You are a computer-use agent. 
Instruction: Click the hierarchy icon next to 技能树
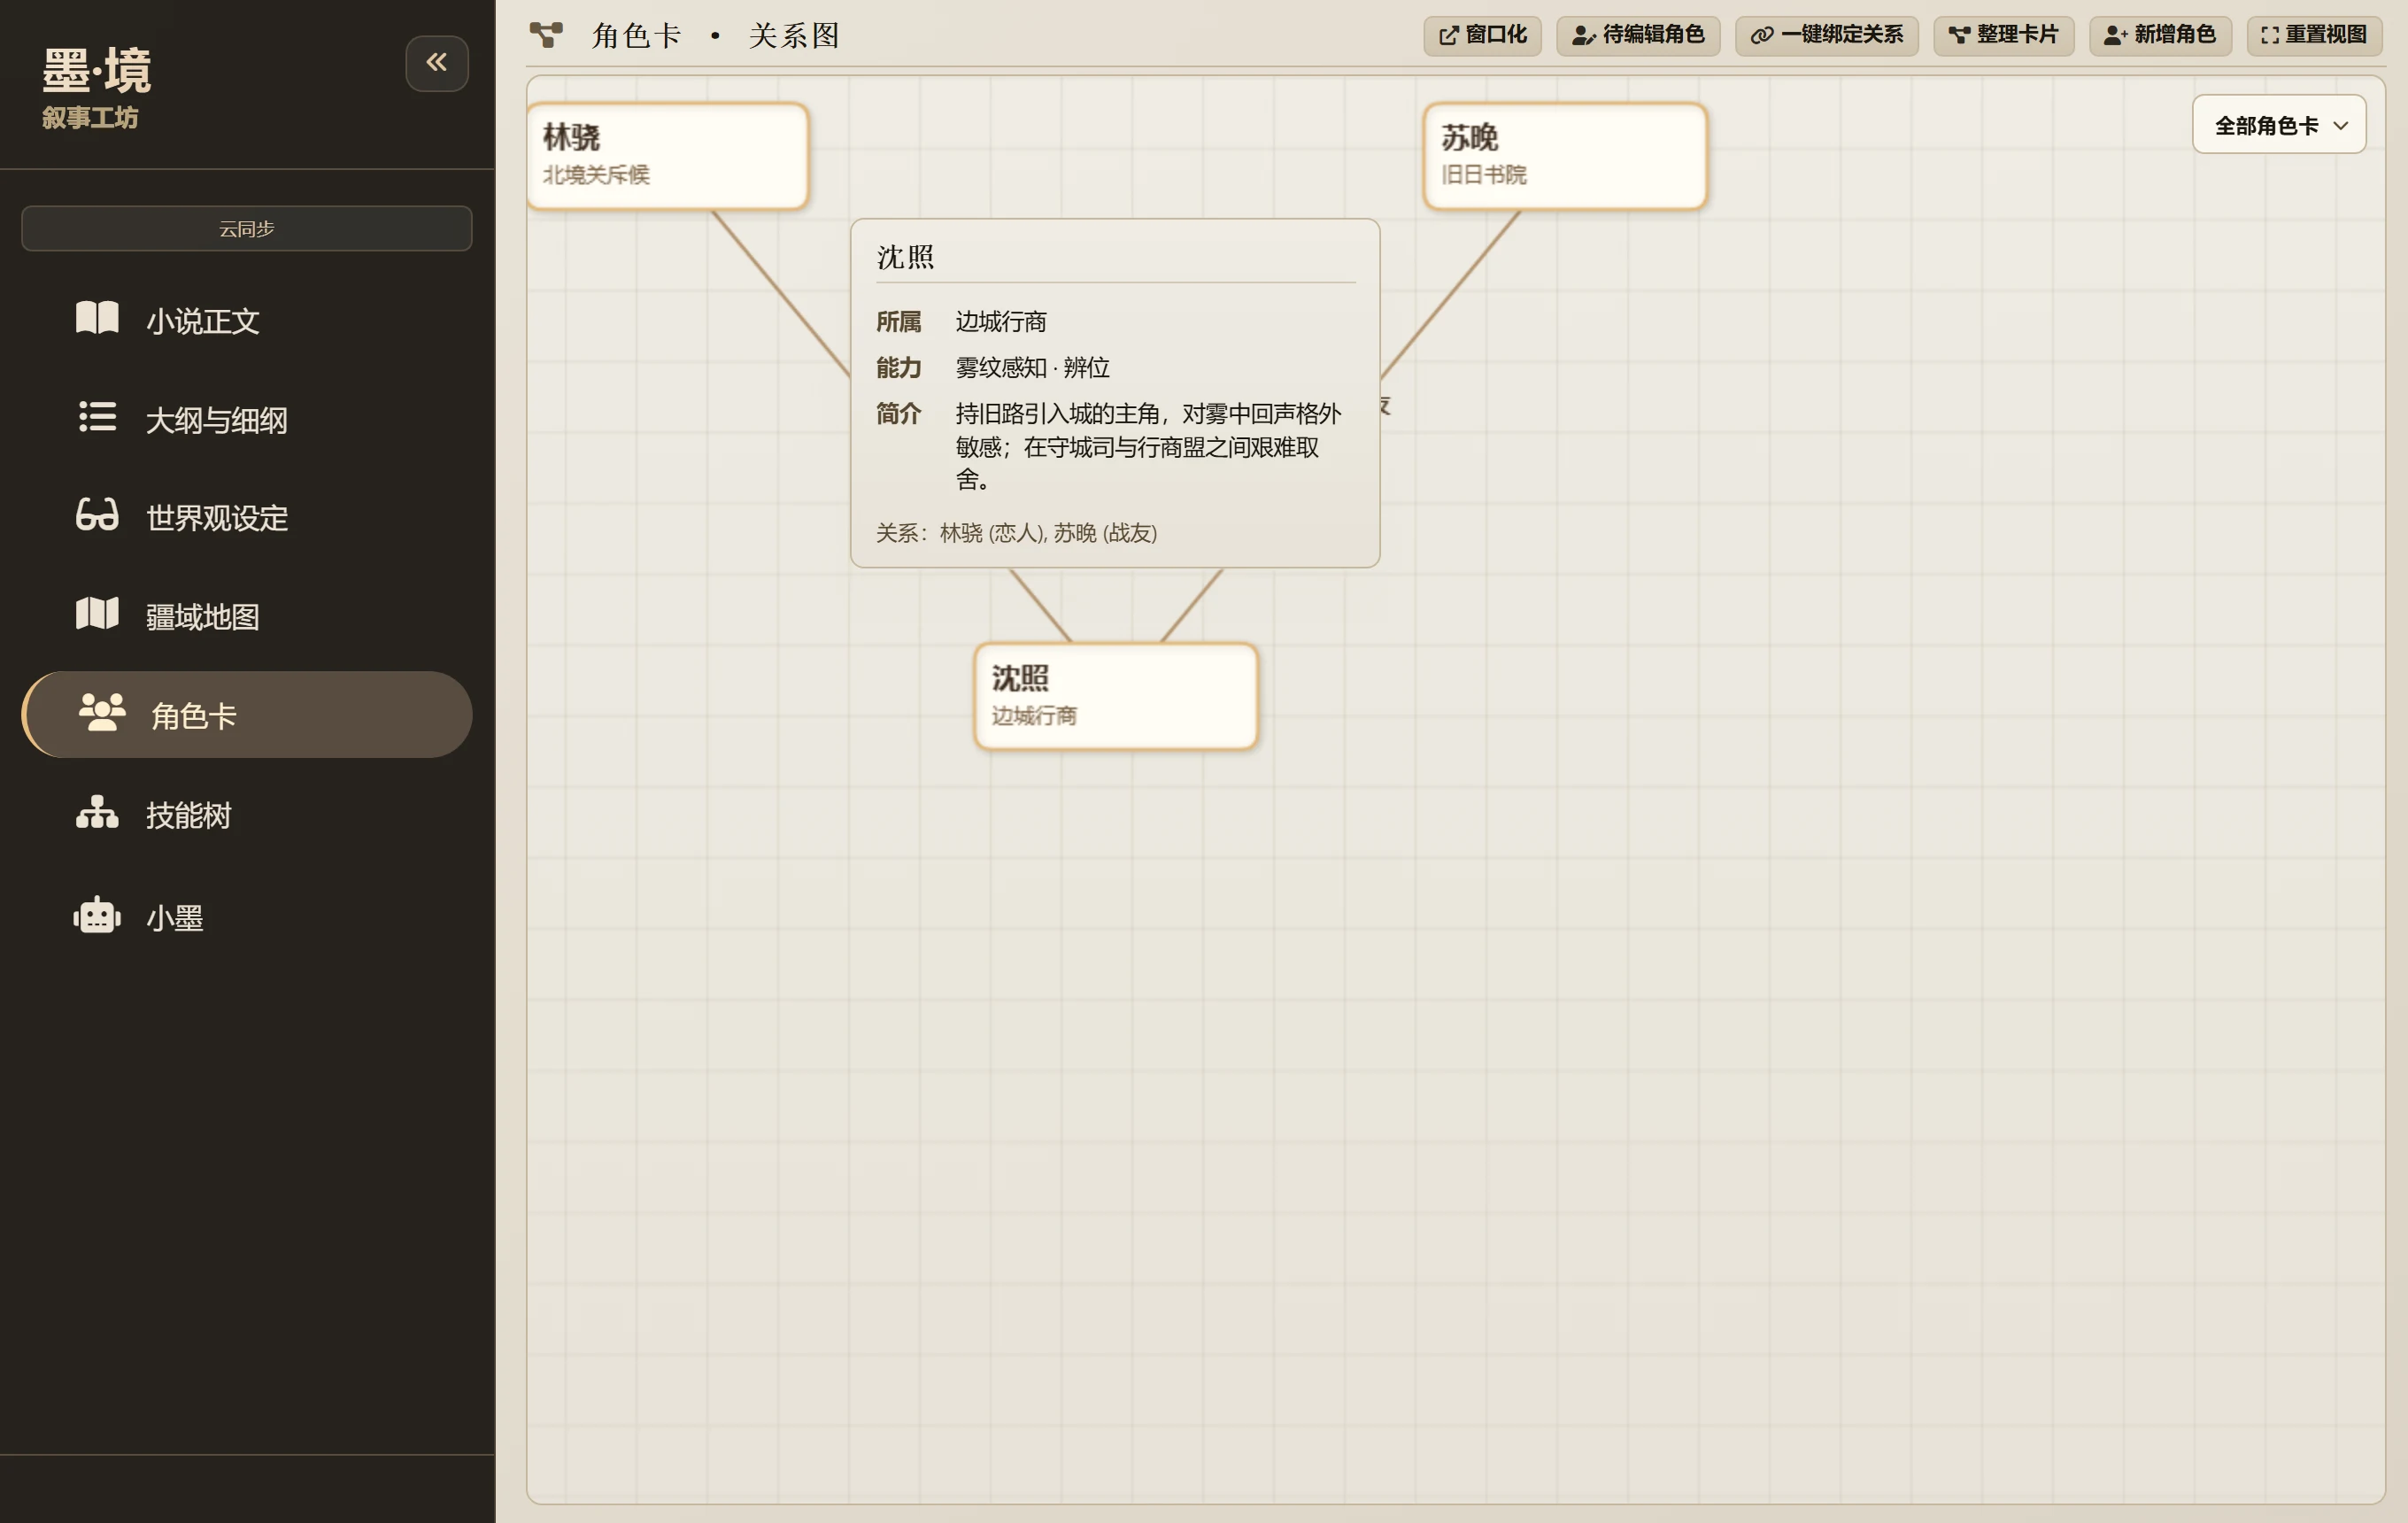pos(97,812)
